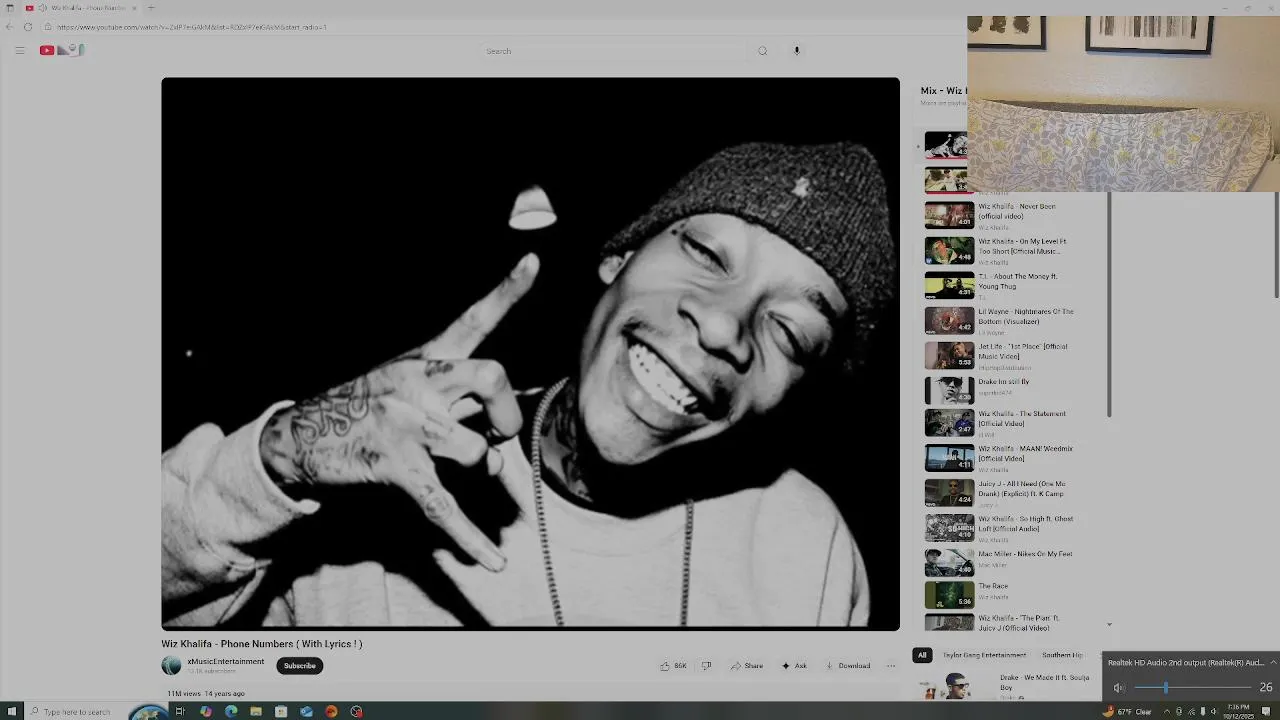This screenshot has height=720, width=1280.
Task: Like the video with thumbs up
Action: coord(673,666)
